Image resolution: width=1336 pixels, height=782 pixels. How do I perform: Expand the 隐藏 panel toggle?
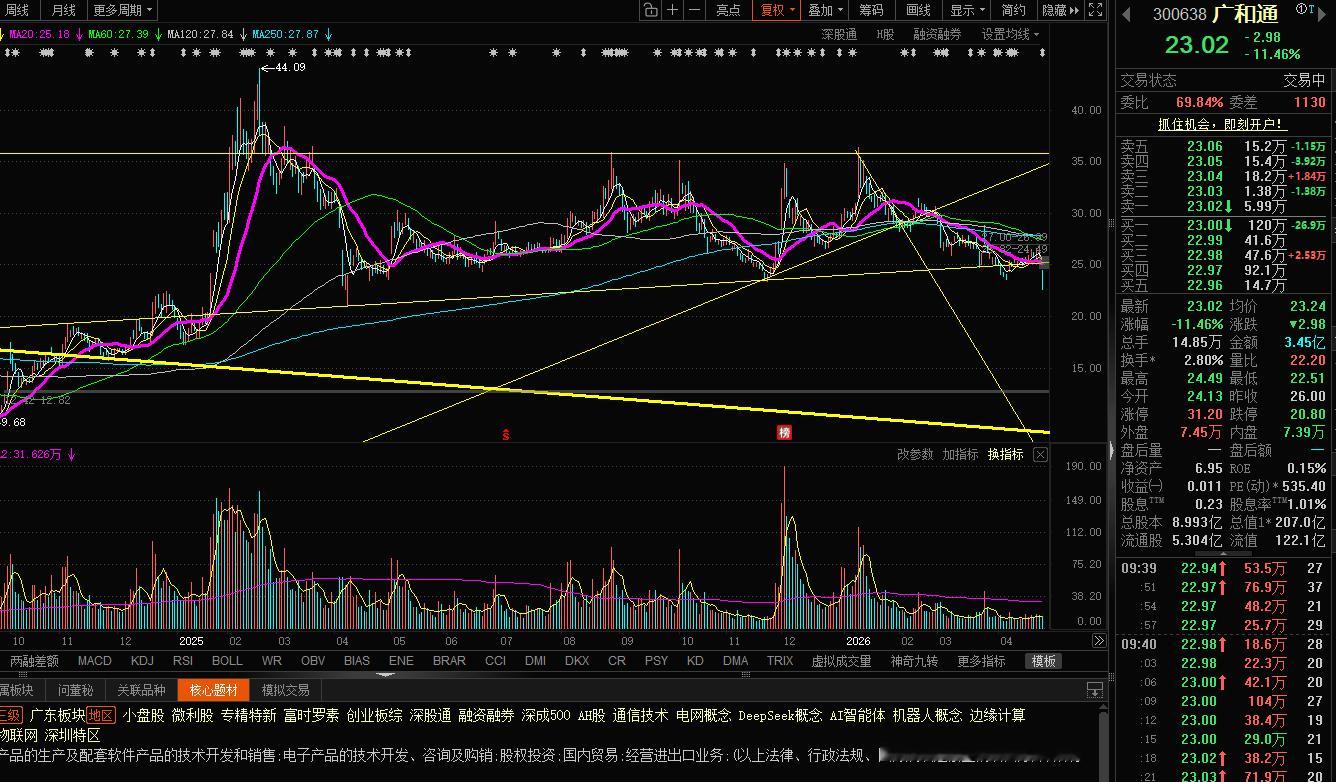[x=1060, y=10]
